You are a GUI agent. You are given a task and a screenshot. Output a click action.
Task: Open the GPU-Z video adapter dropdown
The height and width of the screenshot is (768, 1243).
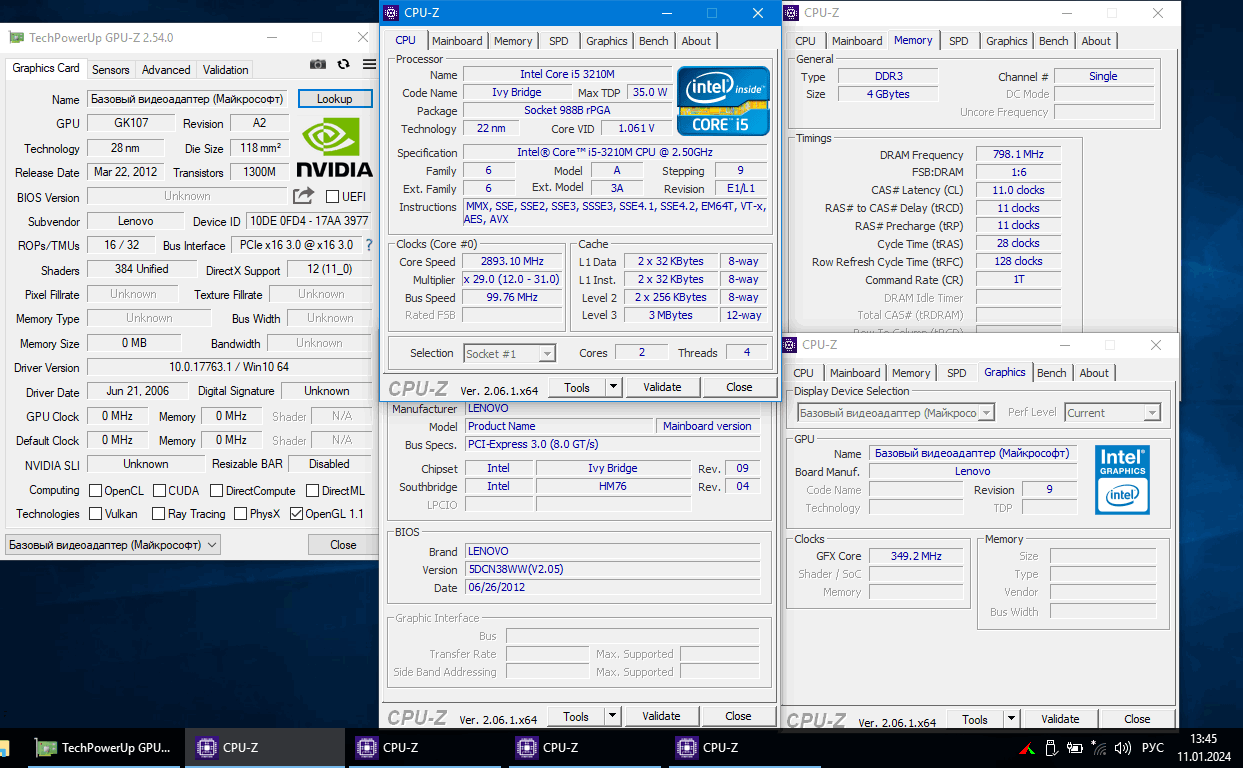113,545
